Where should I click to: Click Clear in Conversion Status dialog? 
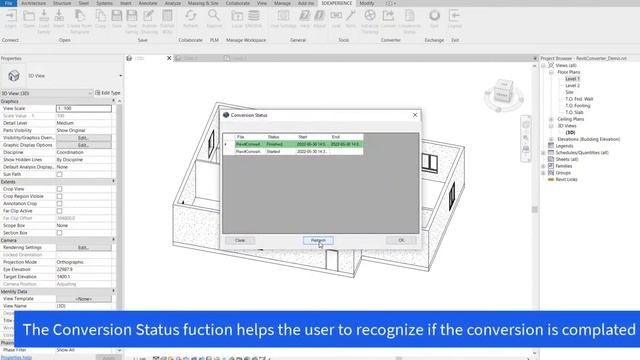pyautogui.click(x=240, y=240)
